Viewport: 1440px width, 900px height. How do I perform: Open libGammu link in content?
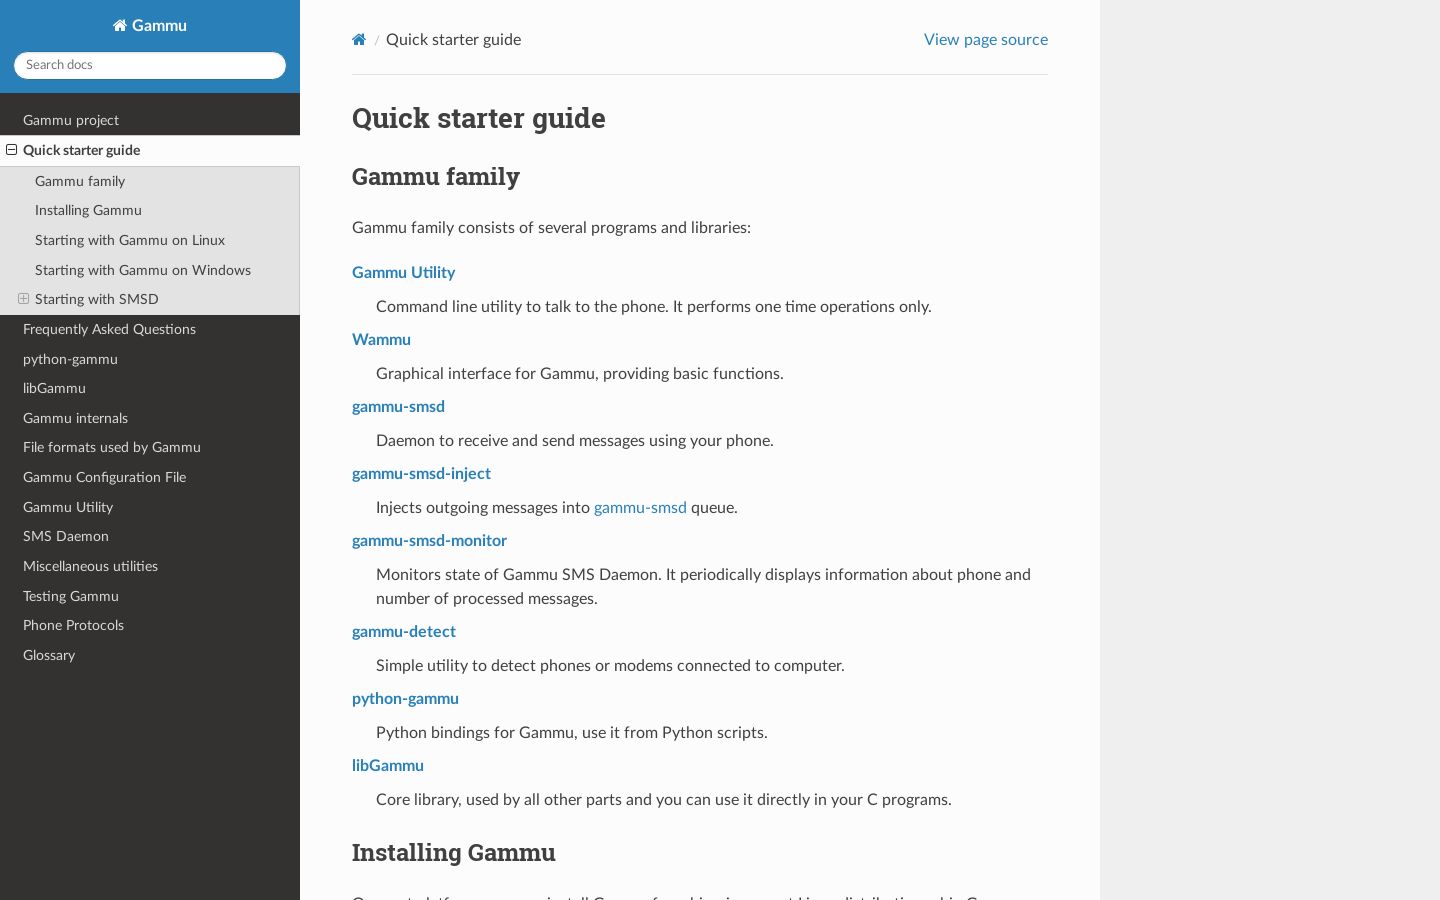point(388,766)
